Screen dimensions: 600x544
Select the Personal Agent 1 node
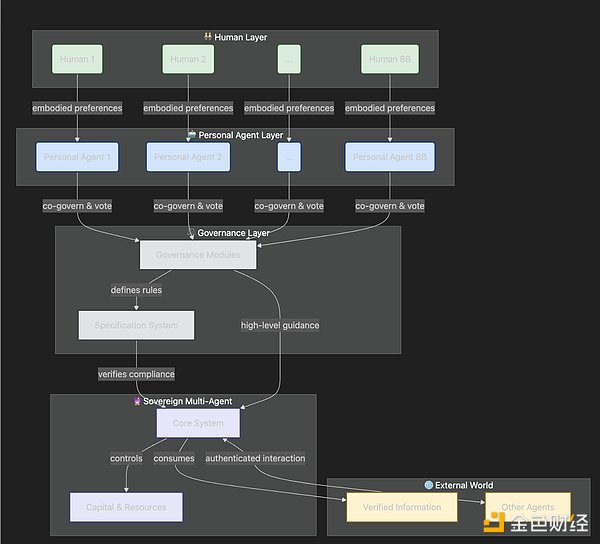coord(77,157)
